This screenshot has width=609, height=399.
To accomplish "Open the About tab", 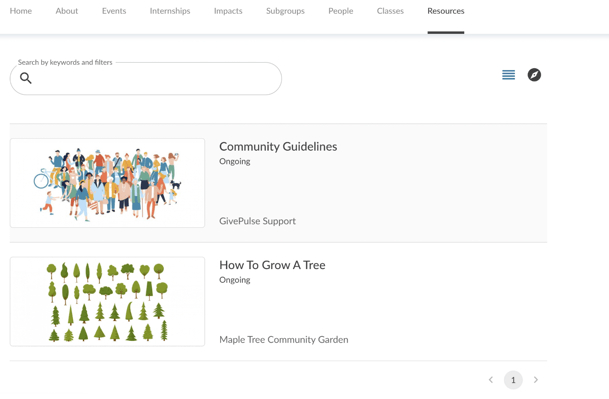I will pyautogui.click(x=67, y=11).
